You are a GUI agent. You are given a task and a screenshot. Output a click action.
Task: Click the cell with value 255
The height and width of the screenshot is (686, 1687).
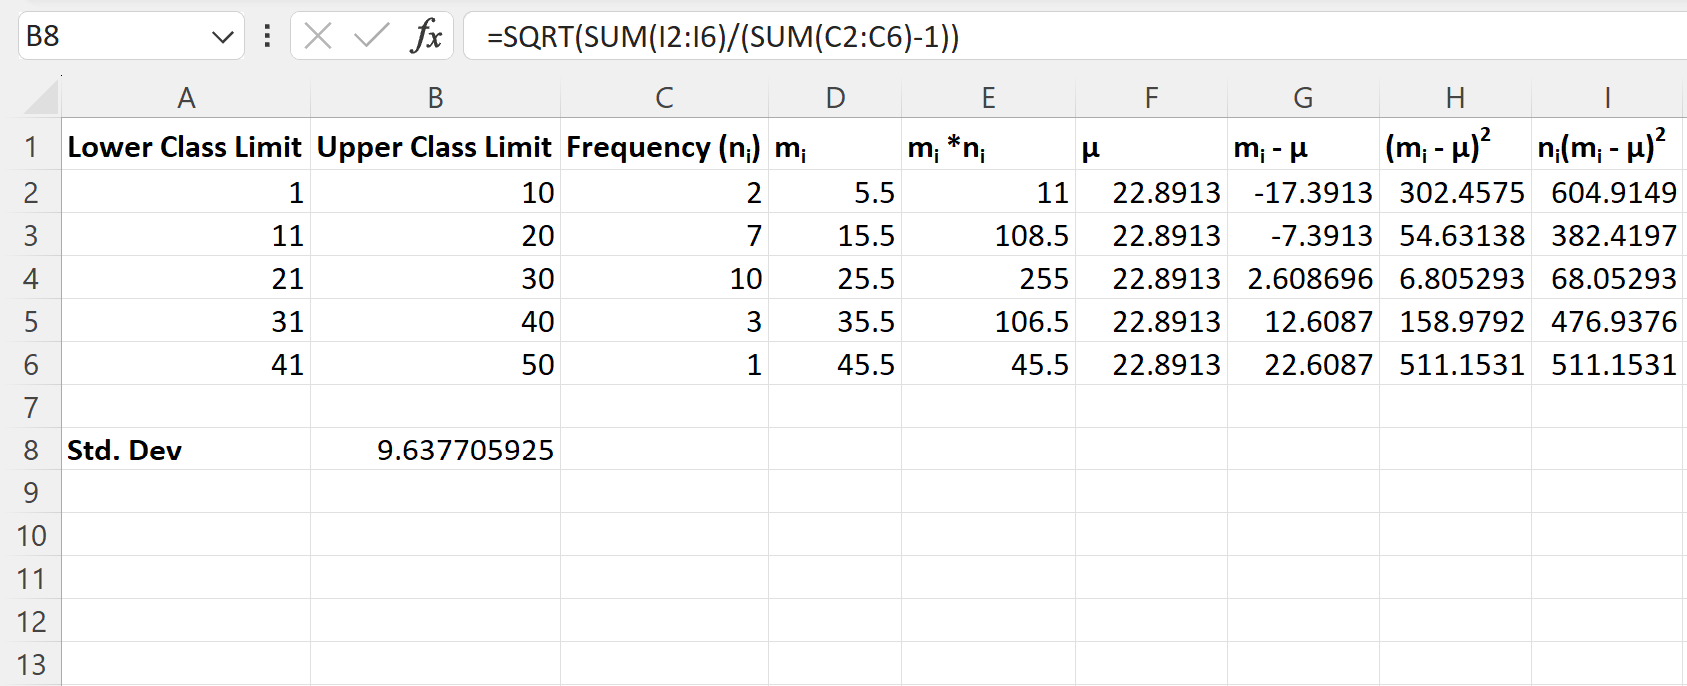(988, 278)
